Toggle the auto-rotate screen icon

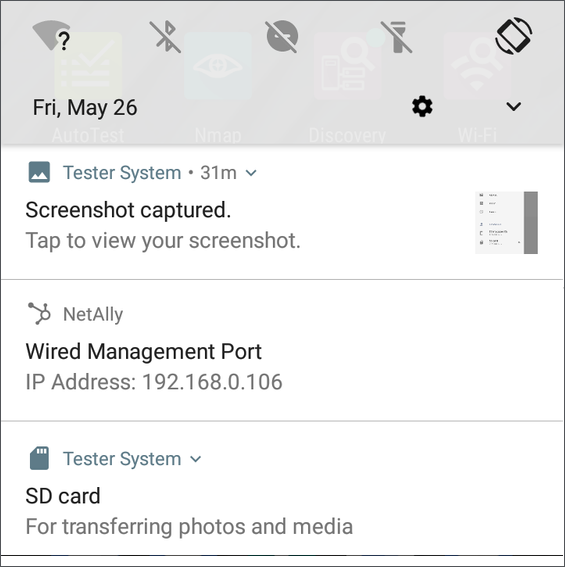(514, 36)
